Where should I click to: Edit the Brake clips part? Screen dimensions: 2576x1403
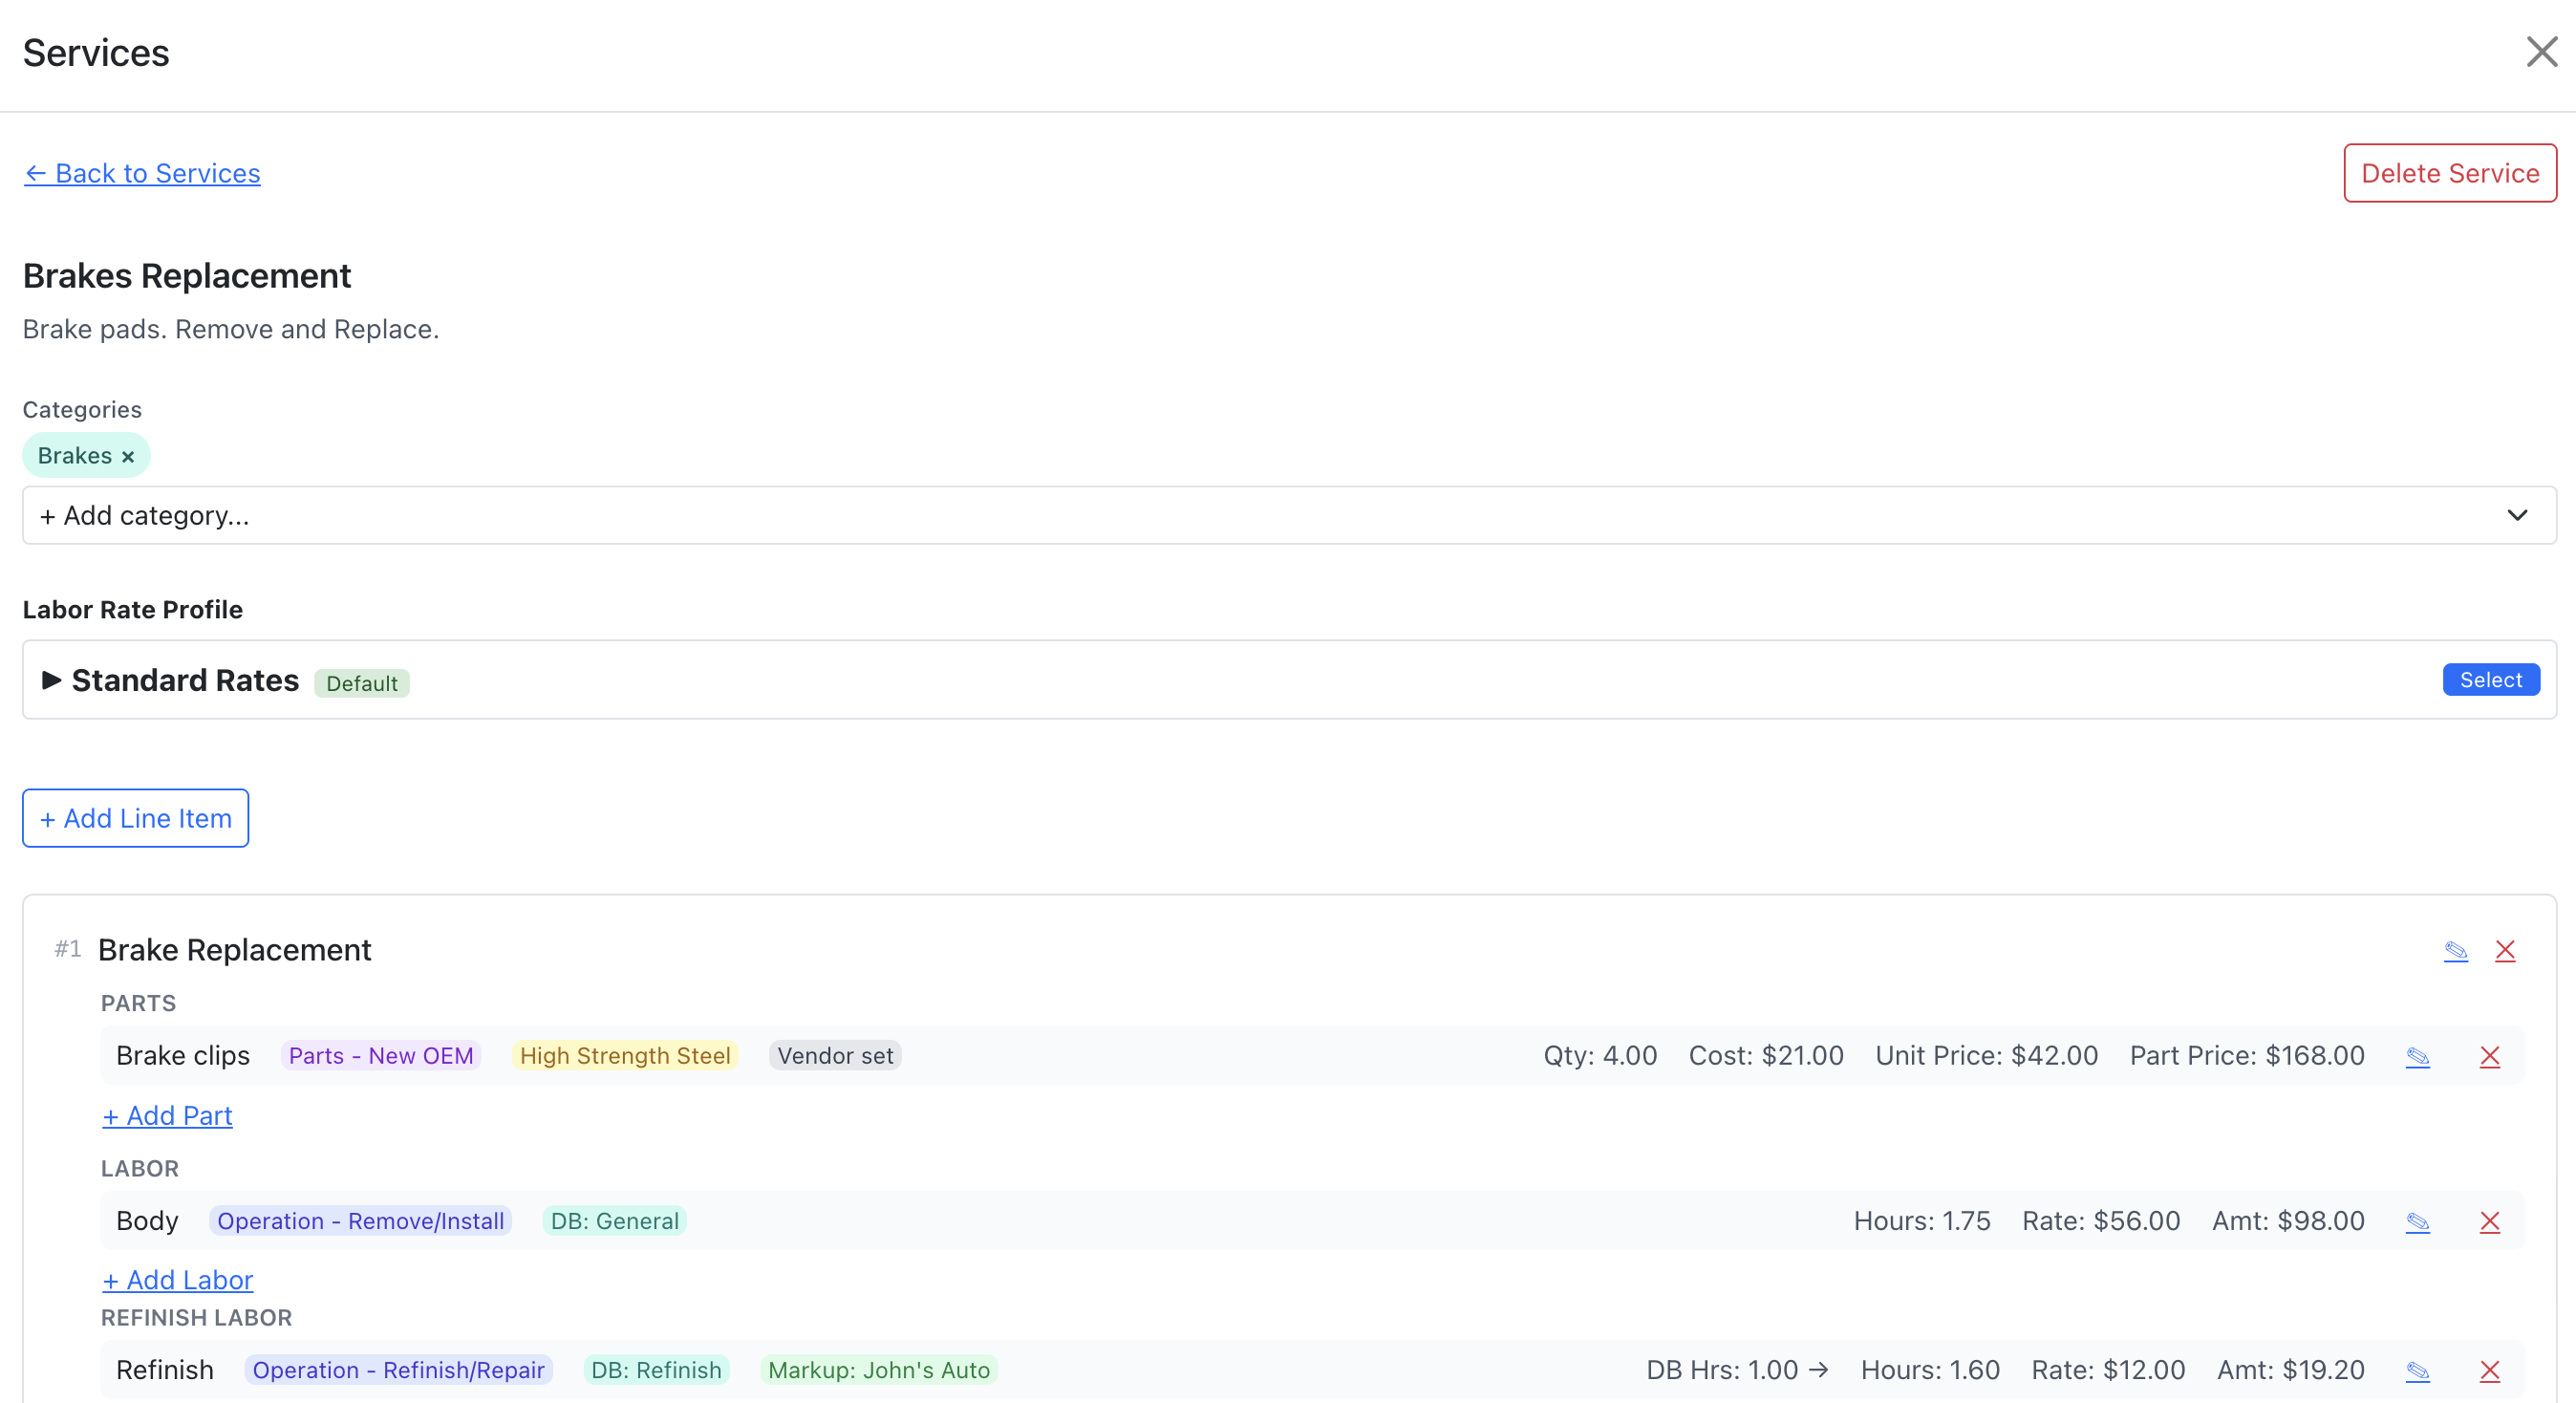pyautogui.click(x=2418, y=1056)
